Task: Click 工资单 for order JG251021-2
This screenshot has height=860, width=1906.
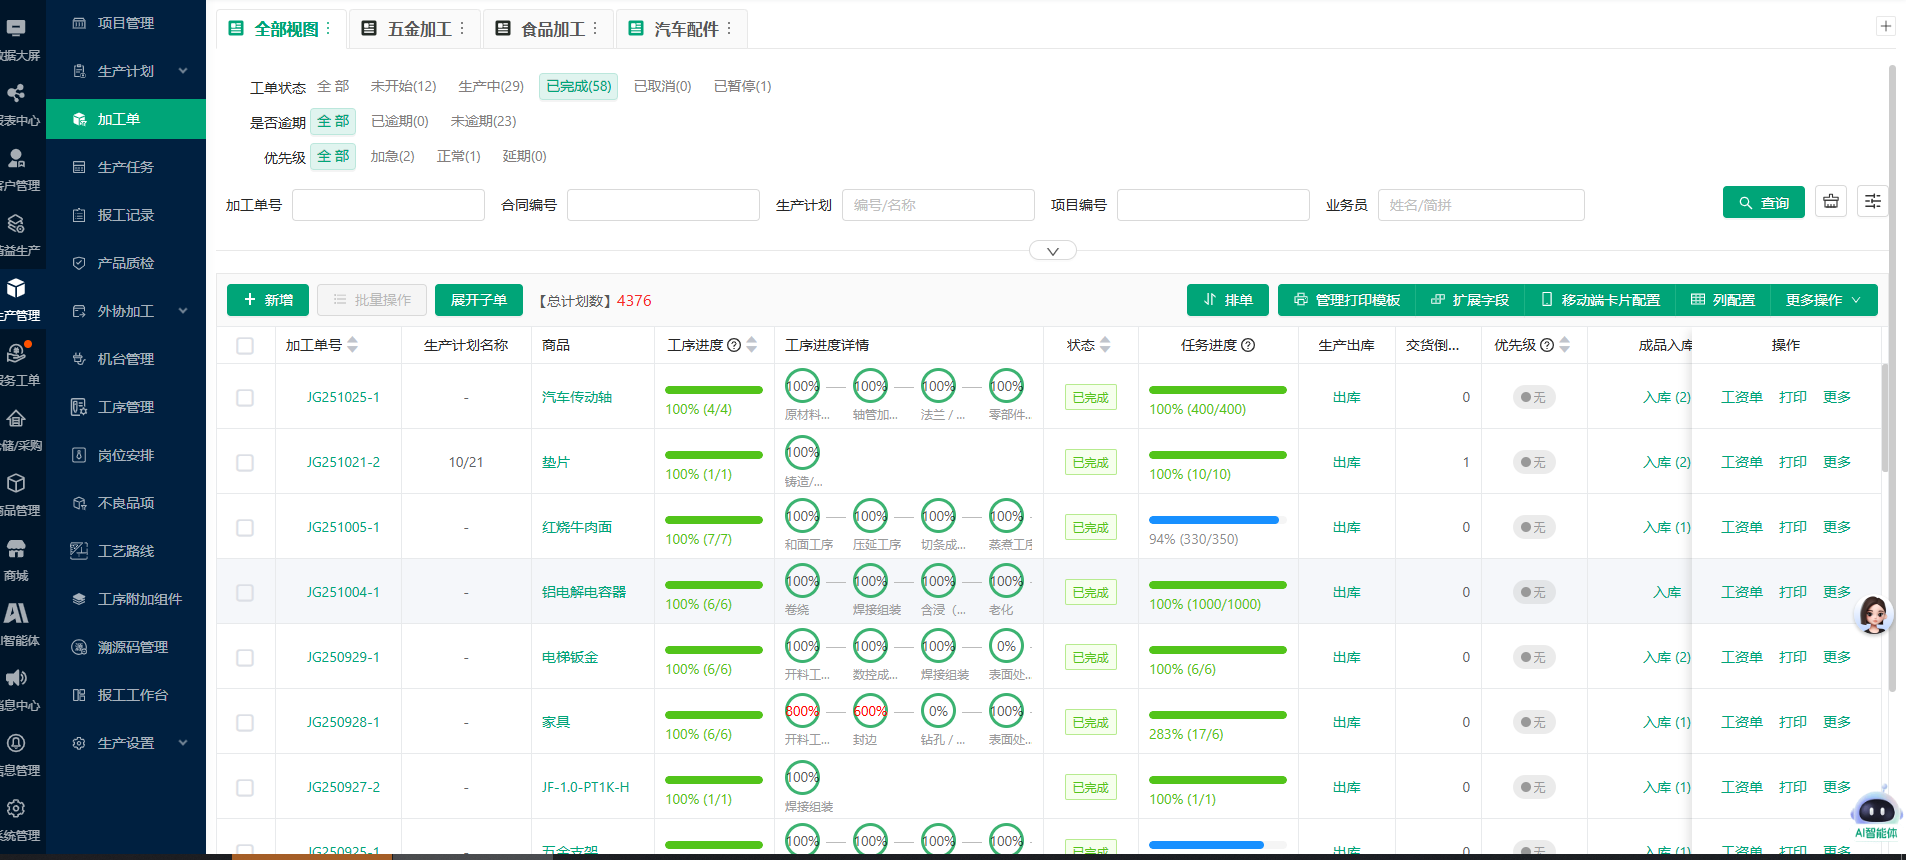Action: 1742,462
